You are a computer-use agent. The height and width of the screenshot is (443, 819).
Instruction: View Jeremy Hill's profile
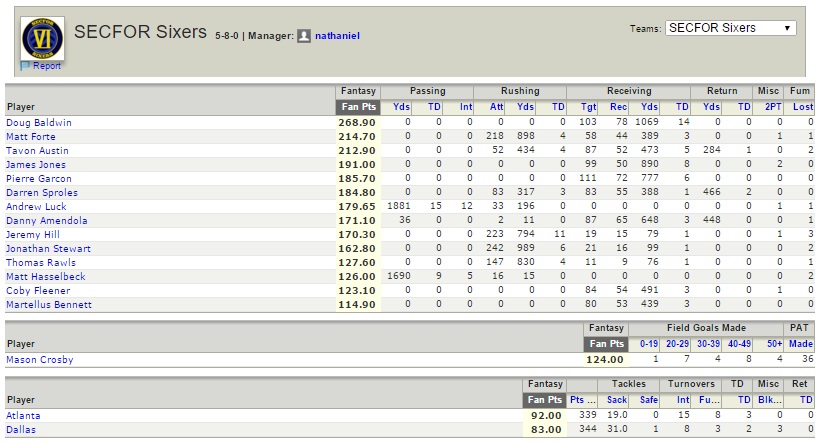tap(33, 235)
